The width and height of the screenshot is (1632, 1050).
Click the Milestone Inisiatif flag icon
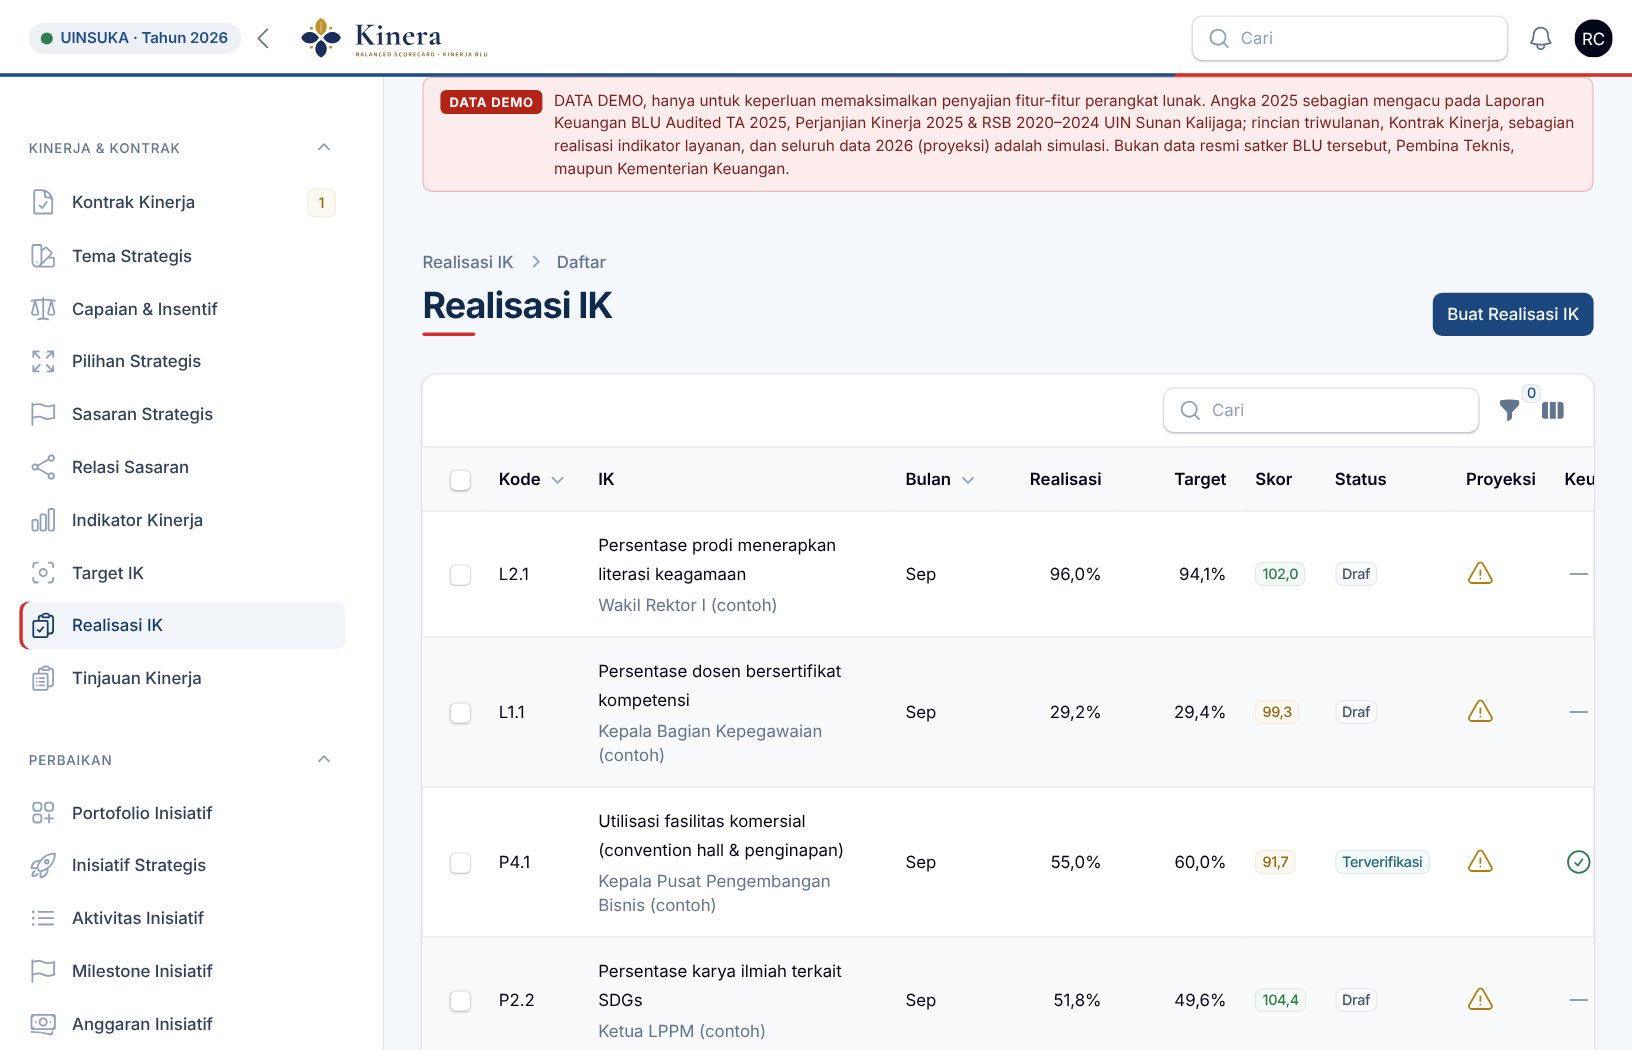(43, 971)
